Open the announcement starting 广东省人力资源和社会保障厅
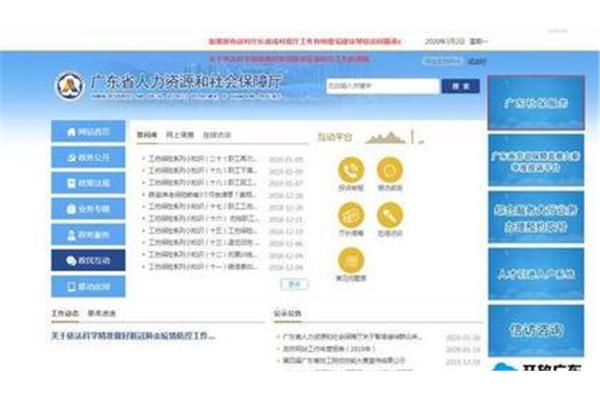The image size is (600, 400). click(x=352, y=337)
